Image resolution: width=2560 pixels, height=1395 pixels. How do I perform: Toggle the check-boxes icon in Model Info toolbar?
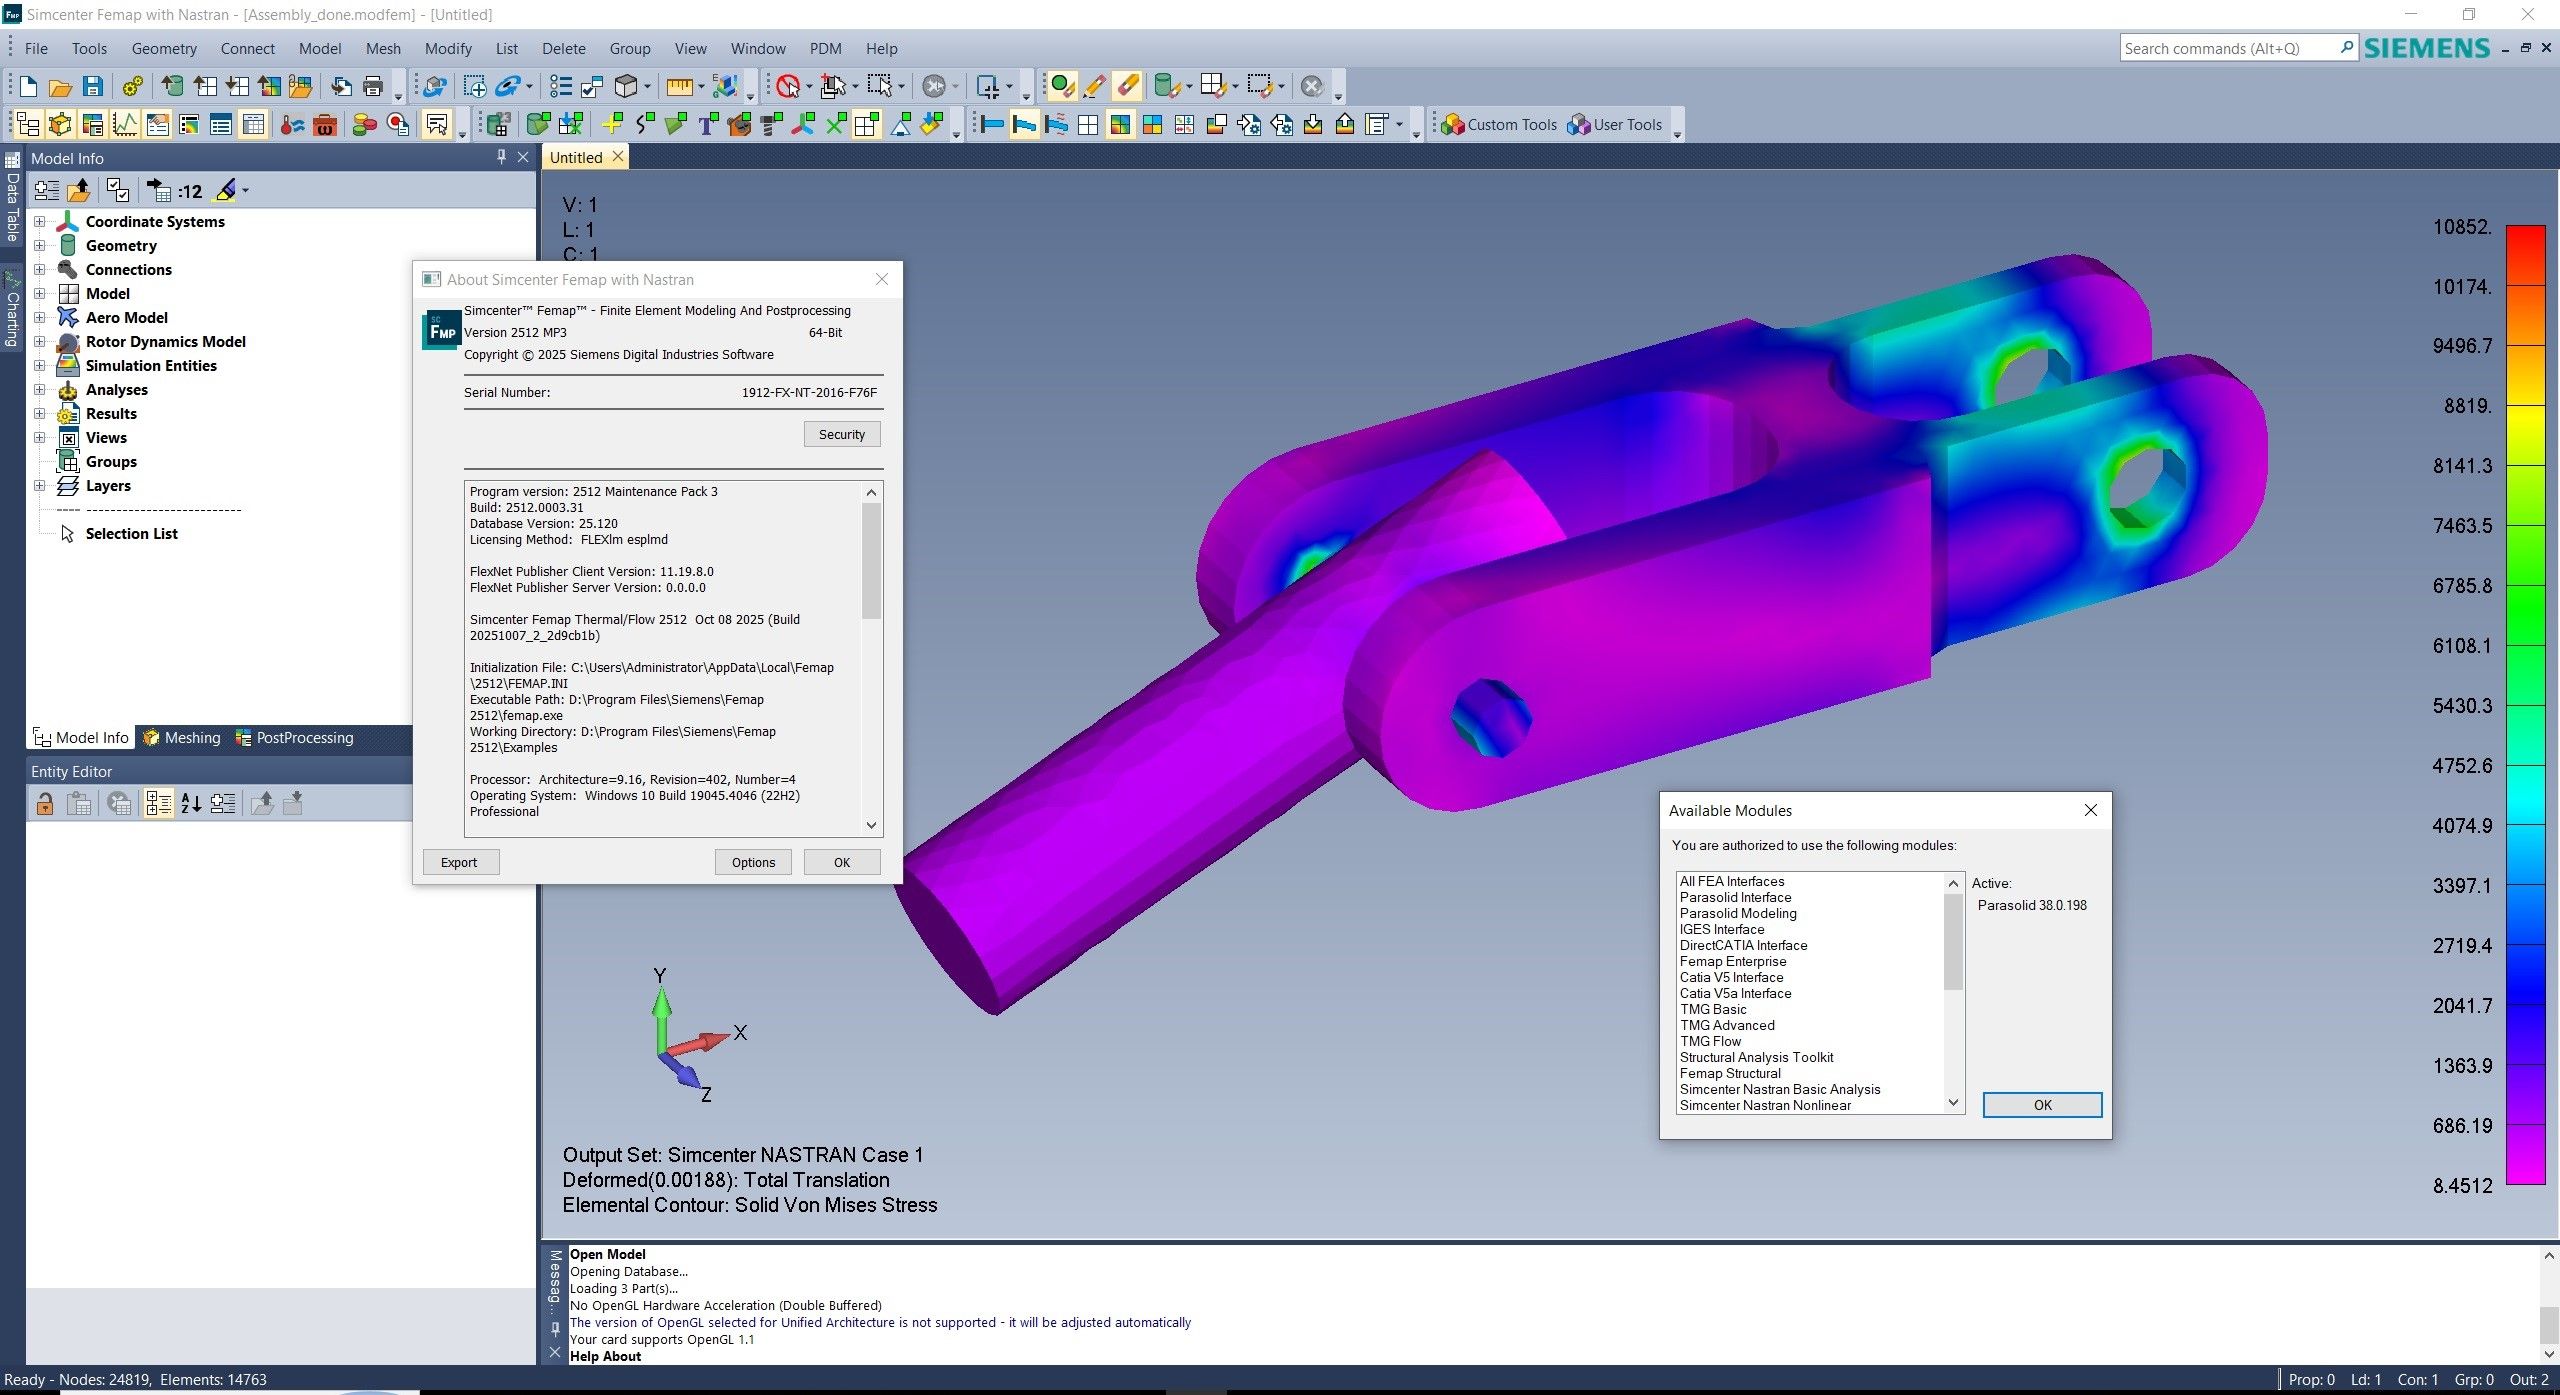point(118,190)
